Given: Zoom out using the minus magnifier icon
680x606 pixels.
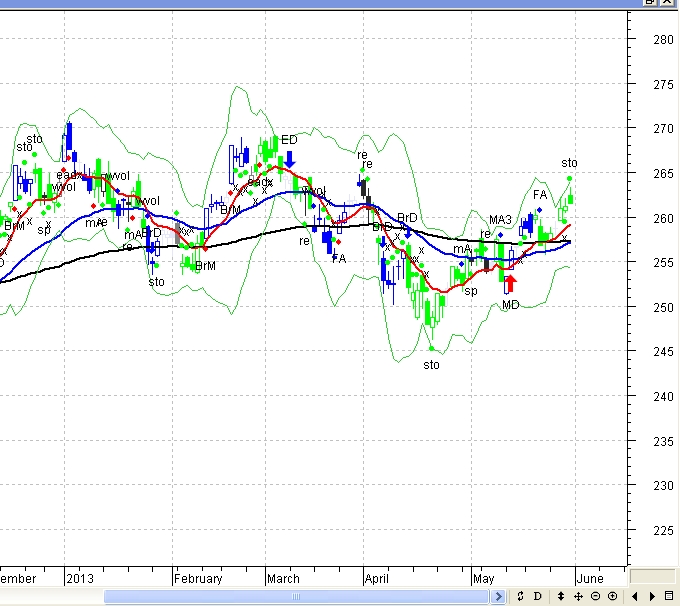Looking at the screenshot, I should coord(595,596).
